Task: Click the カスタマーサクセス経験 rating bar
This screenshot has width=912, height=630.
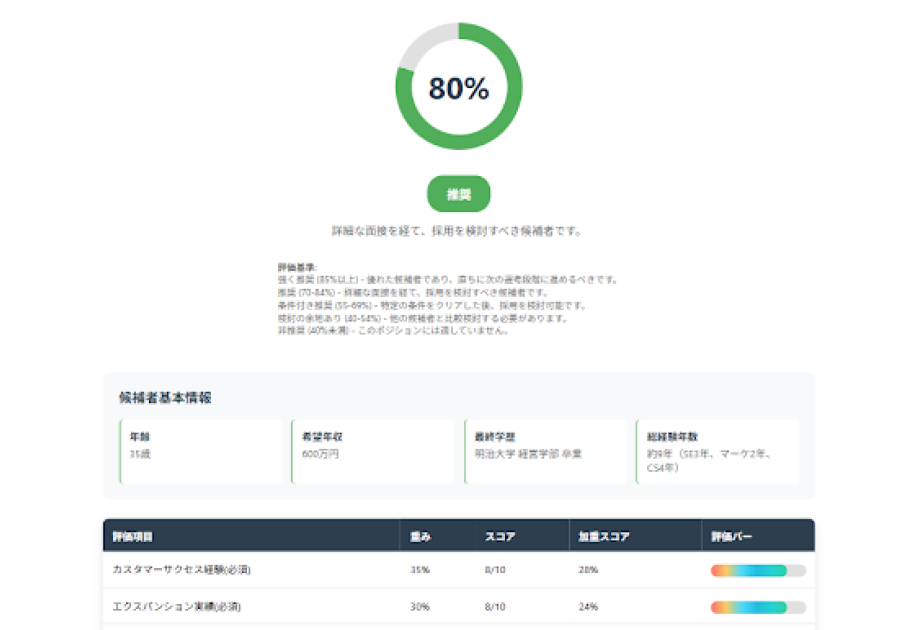Action: [x=757, y=570]
